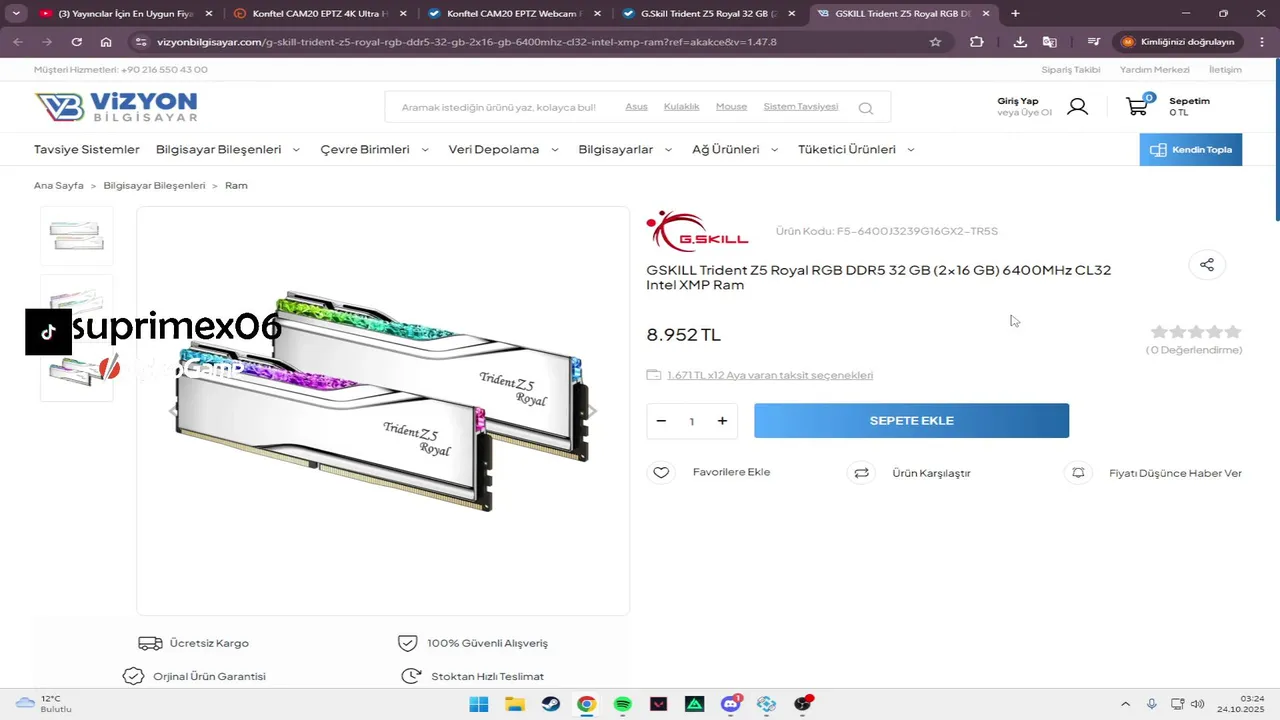This screenshot has height=720, width=1280.
Task: Click the share product icon
Action: tap(1207, 265)
